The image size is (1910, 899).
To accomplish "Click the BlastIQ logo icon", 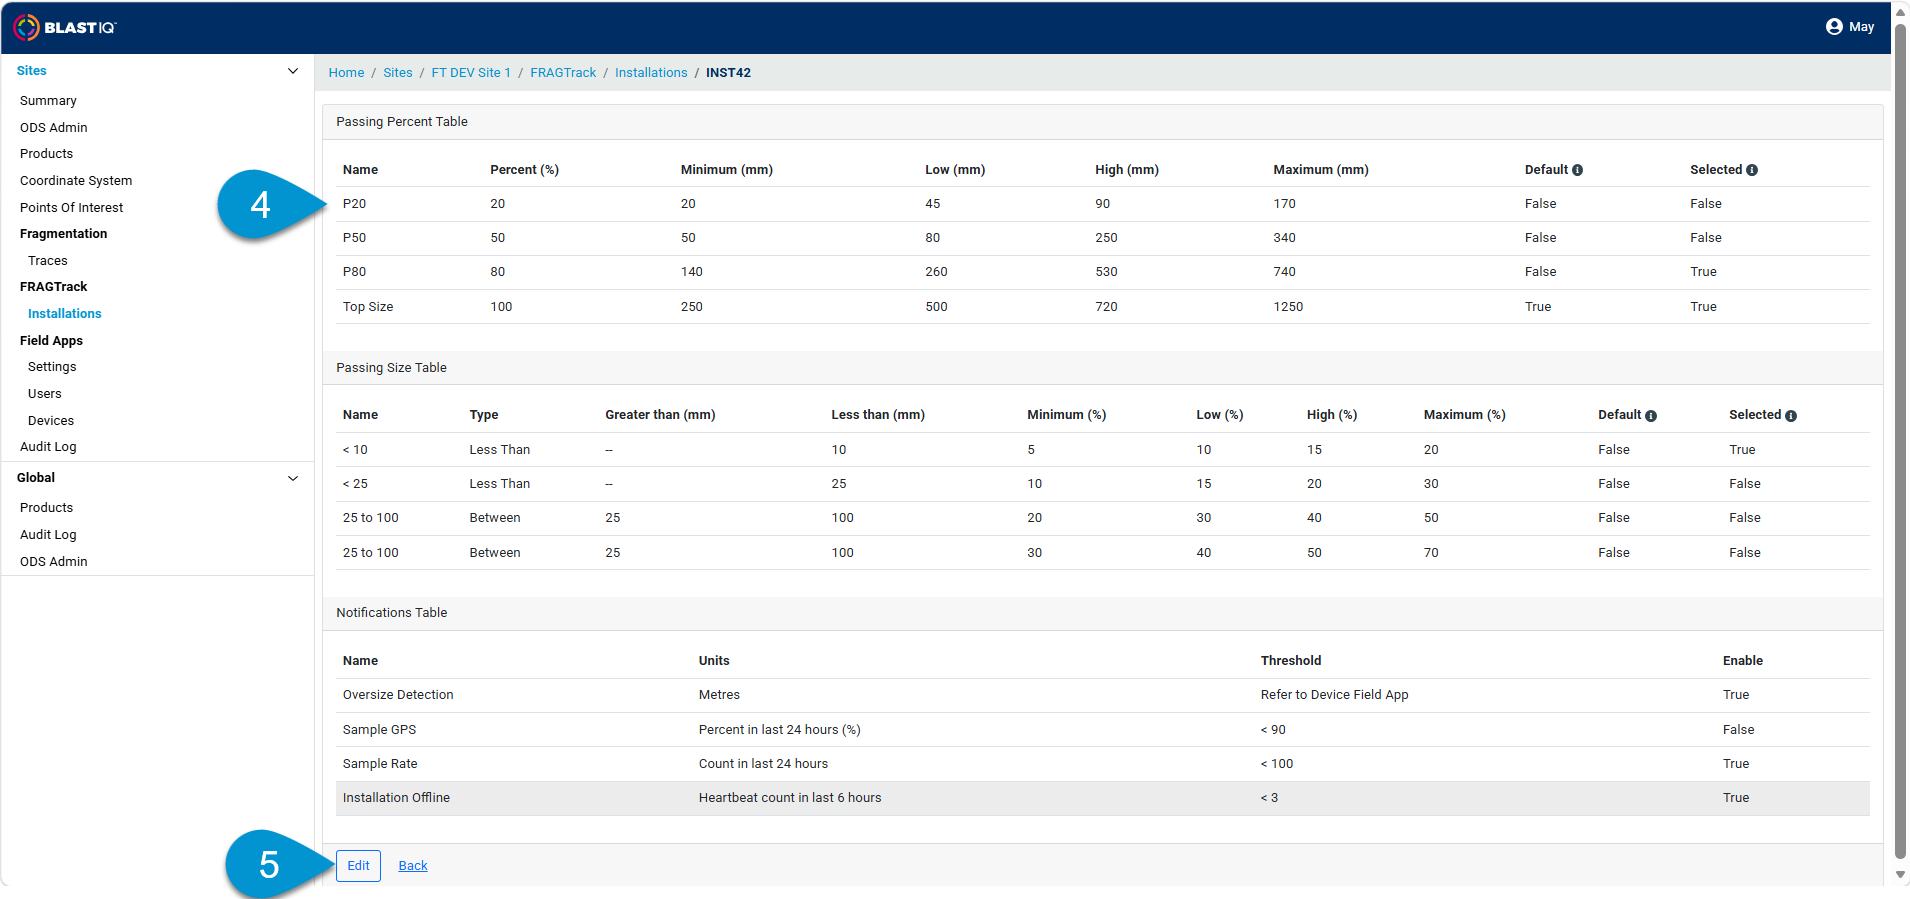I will [27, 27].
